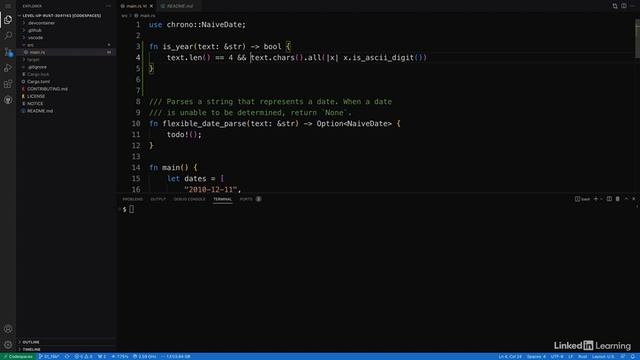
Task: Open the Run and Debug view
Action: point(8,68)
